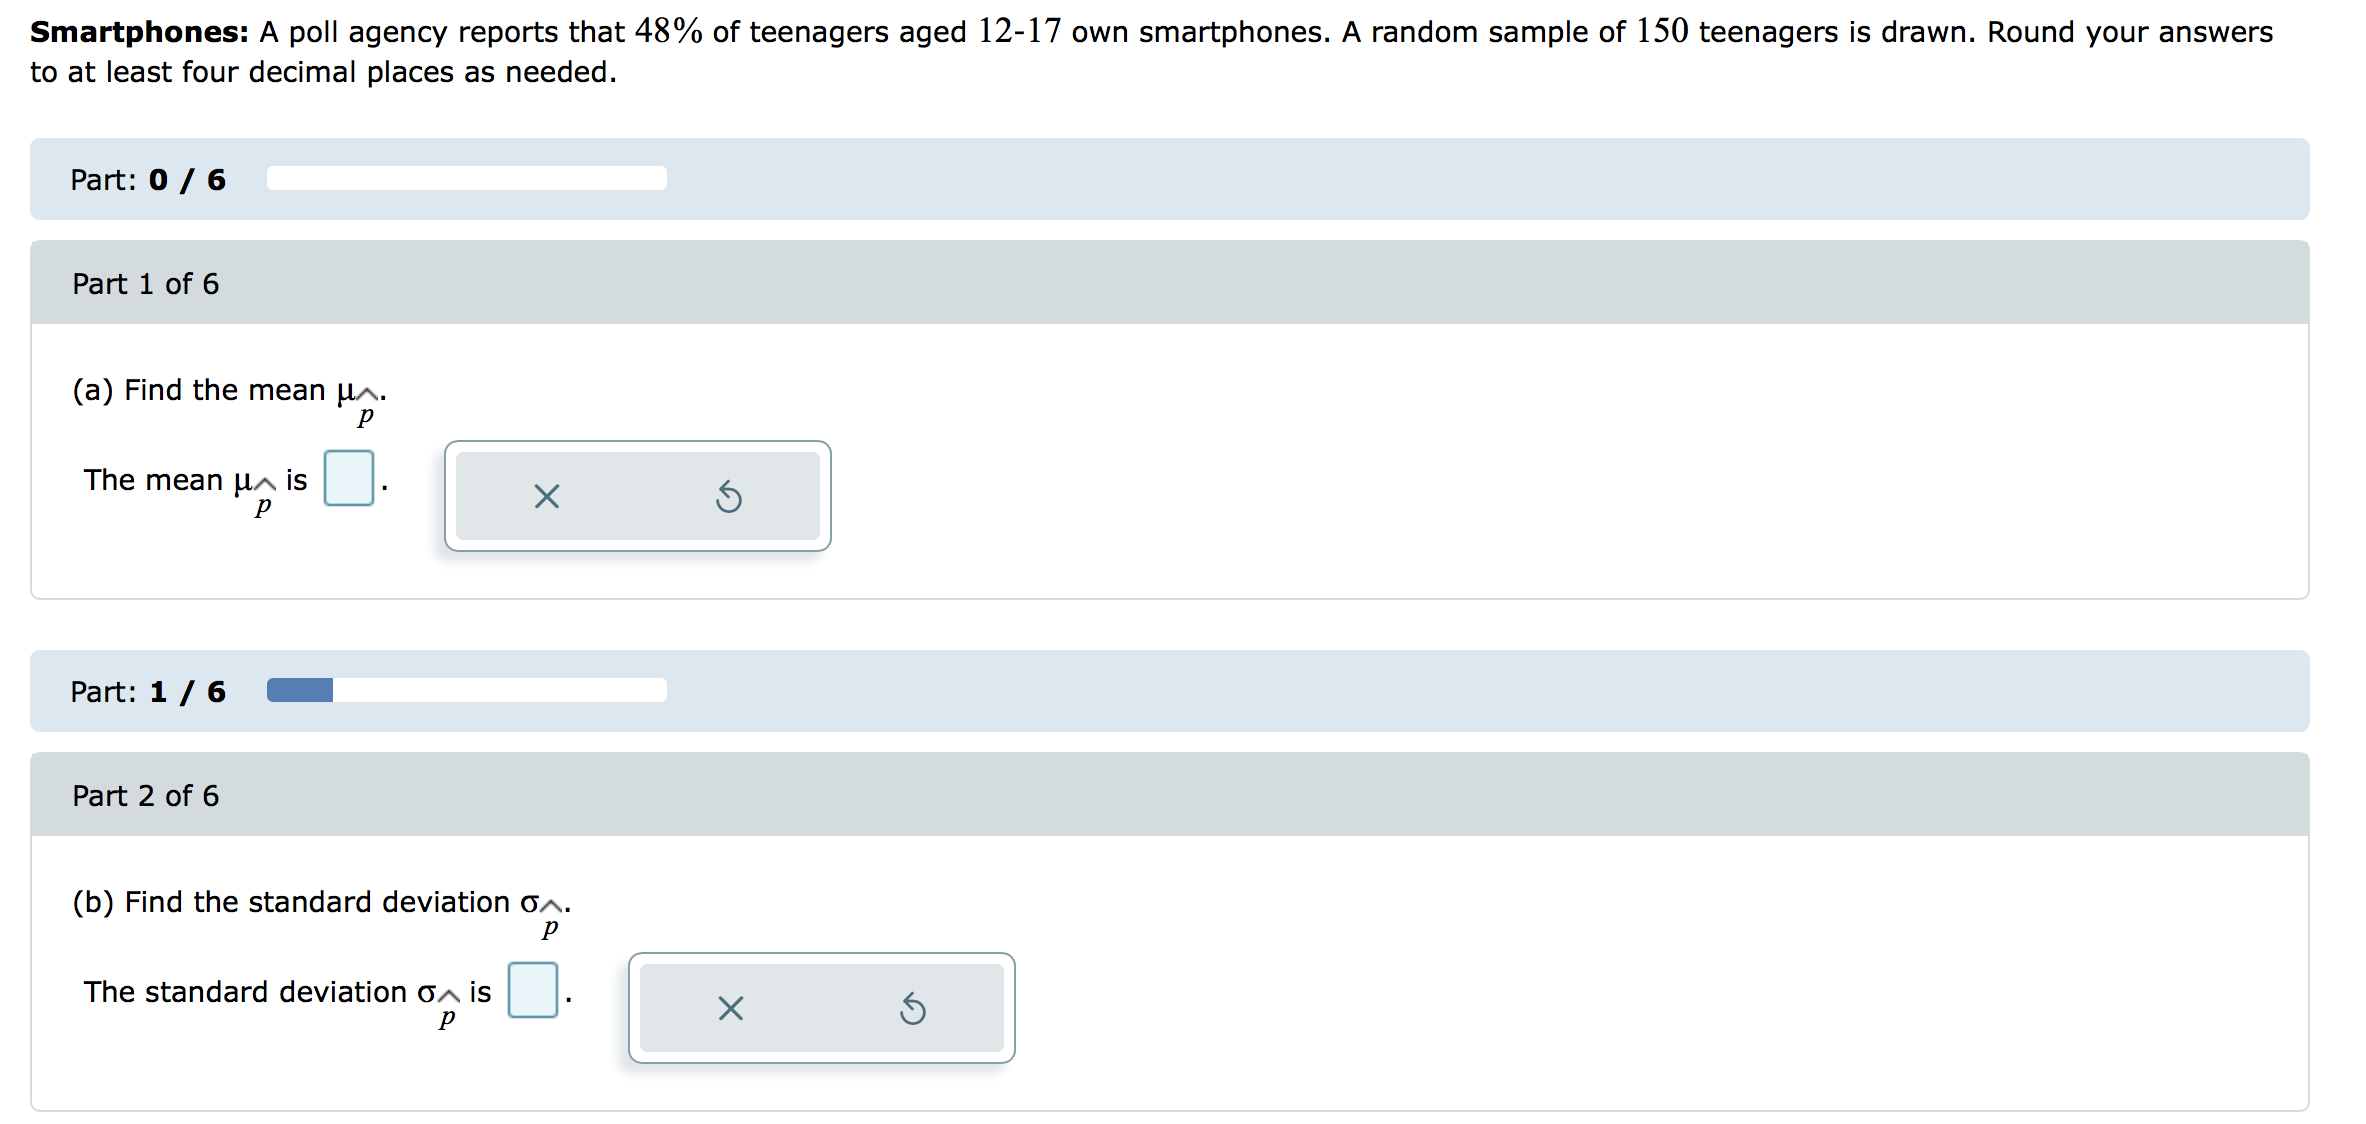Viewport: 2366px width, 1124px height.
Task: Click the answer box for the standard deviation
Action: coord(532,992)
